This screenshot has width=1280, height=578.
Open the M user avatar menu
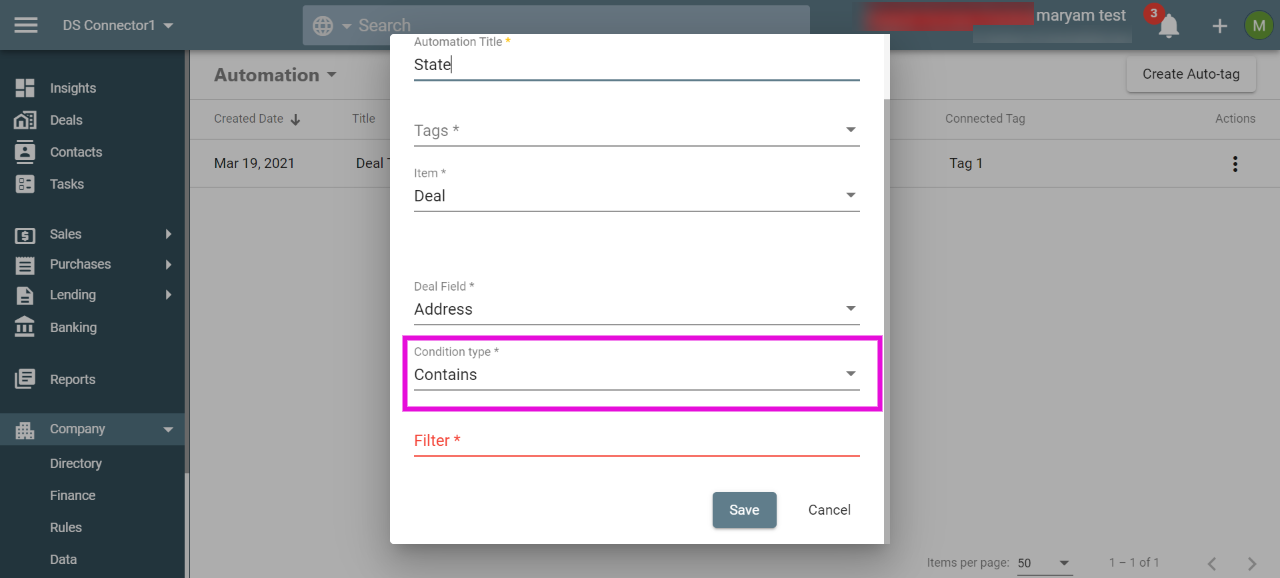coord(1258,25)
